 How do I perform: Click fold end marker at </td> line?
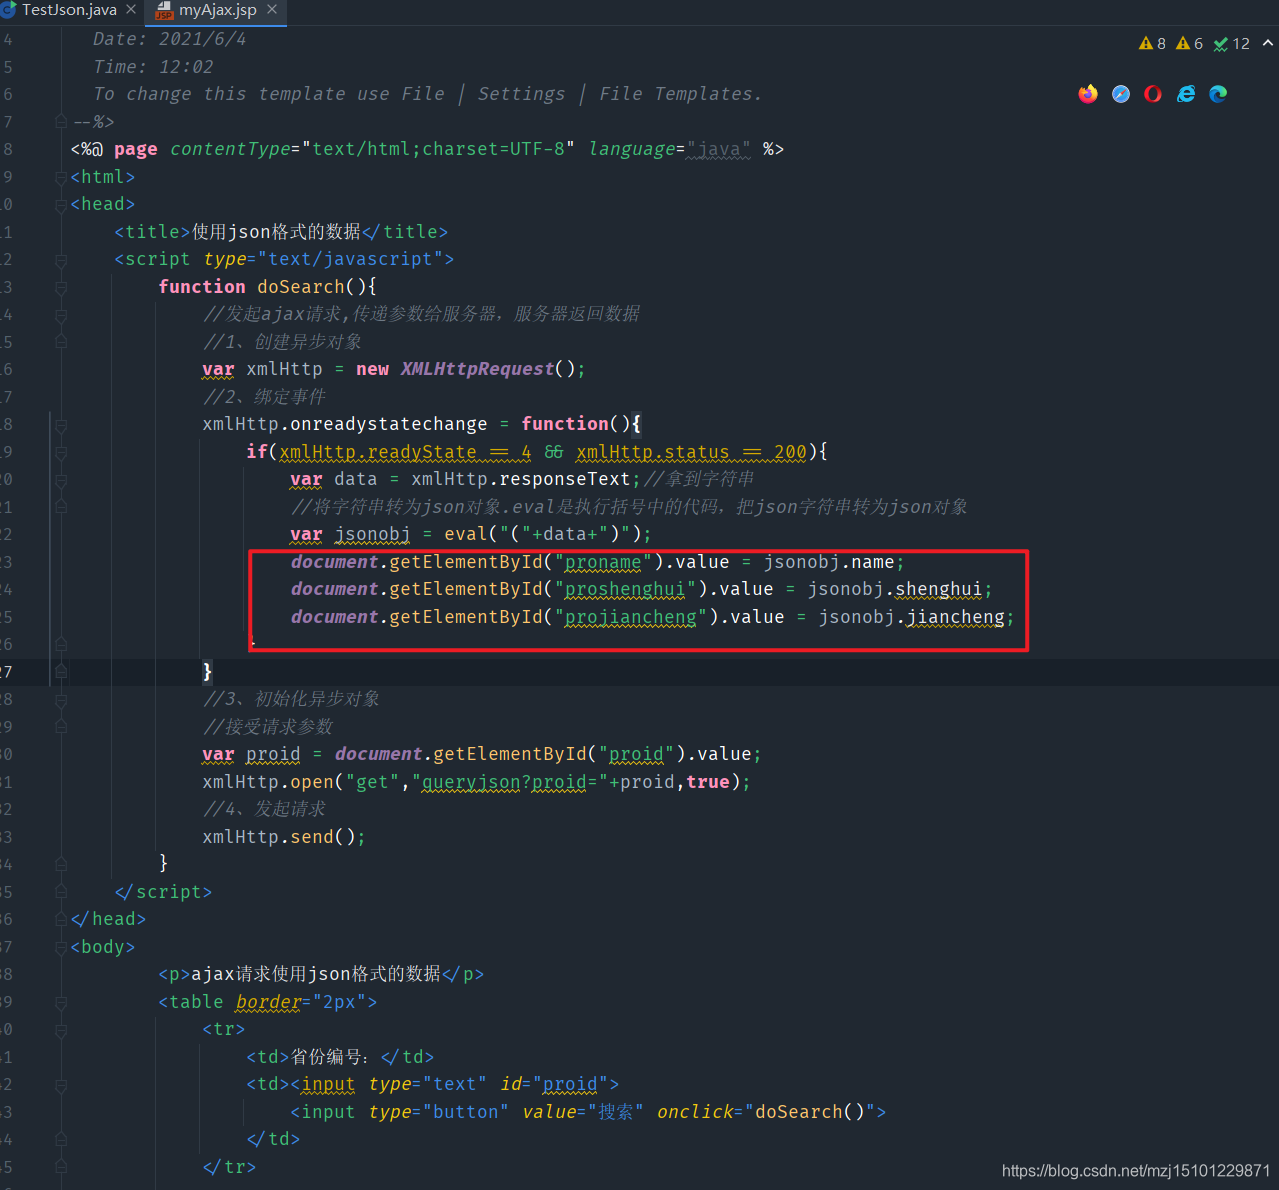(x=61, y=1139)
